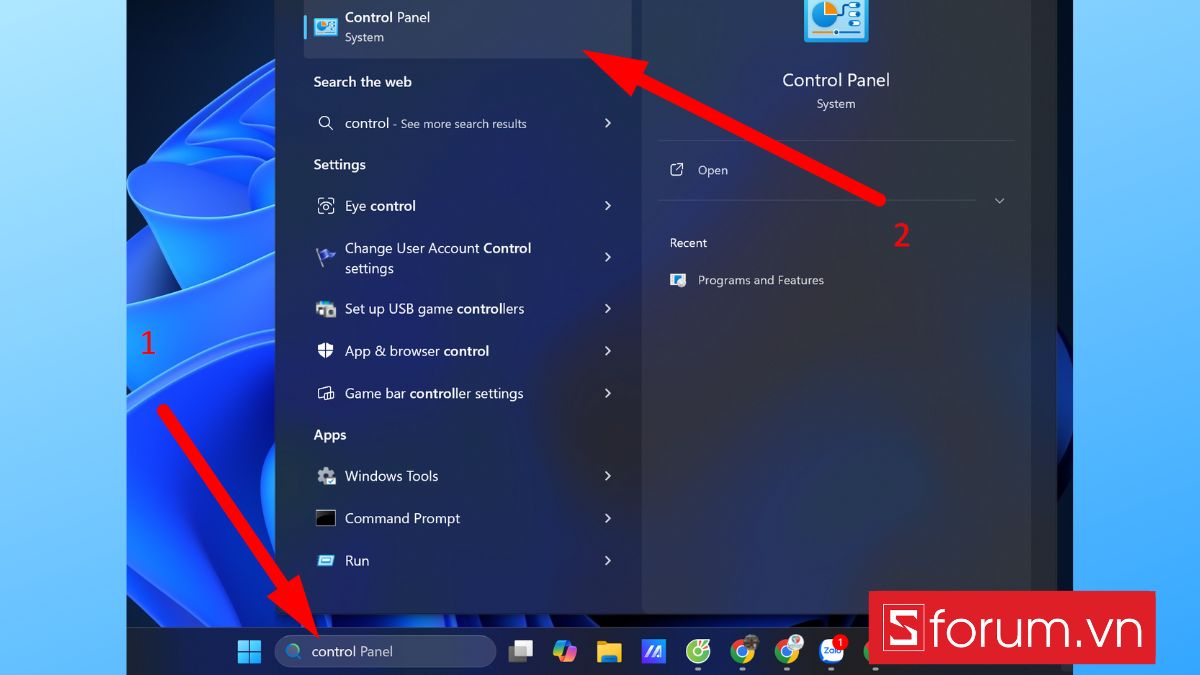Image resolution: width=1200 pixels, height=675 pixels.
Task: Expand more actions chevron in preview pane
Action: [999, 201]
